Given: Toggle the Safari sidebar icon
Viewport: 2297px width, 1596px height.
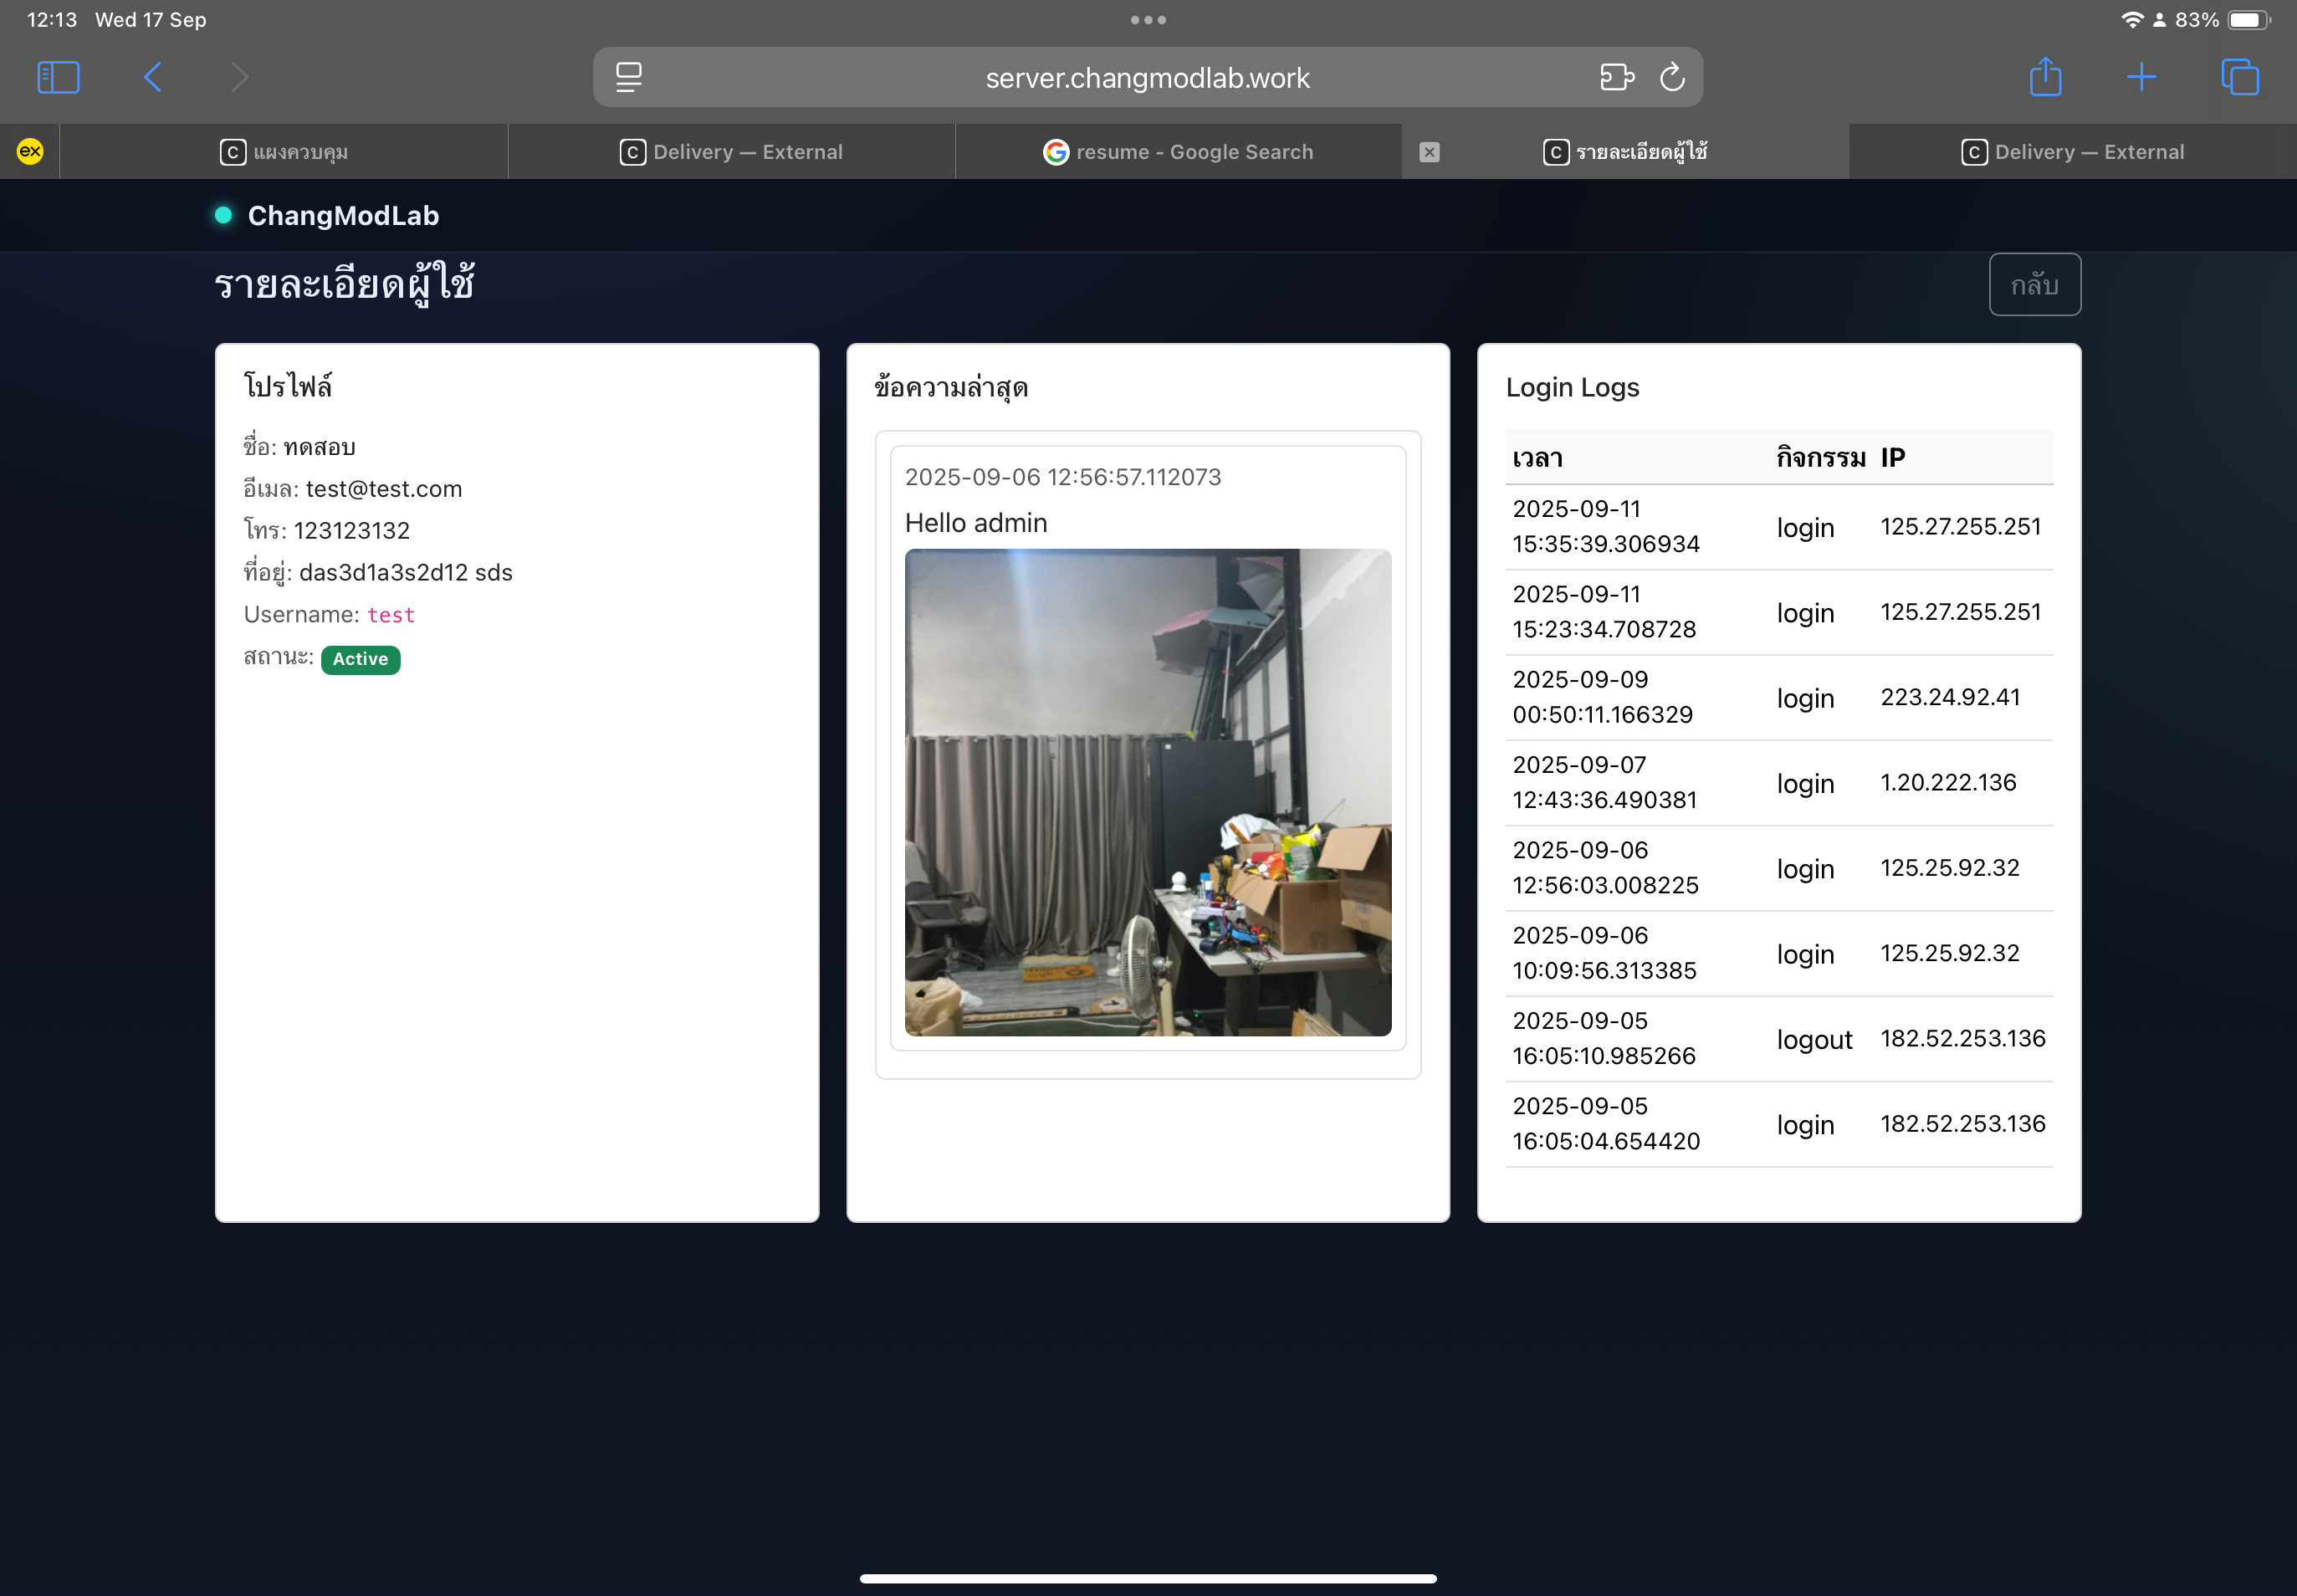Looking at the screenshot, I should point(58,77).
